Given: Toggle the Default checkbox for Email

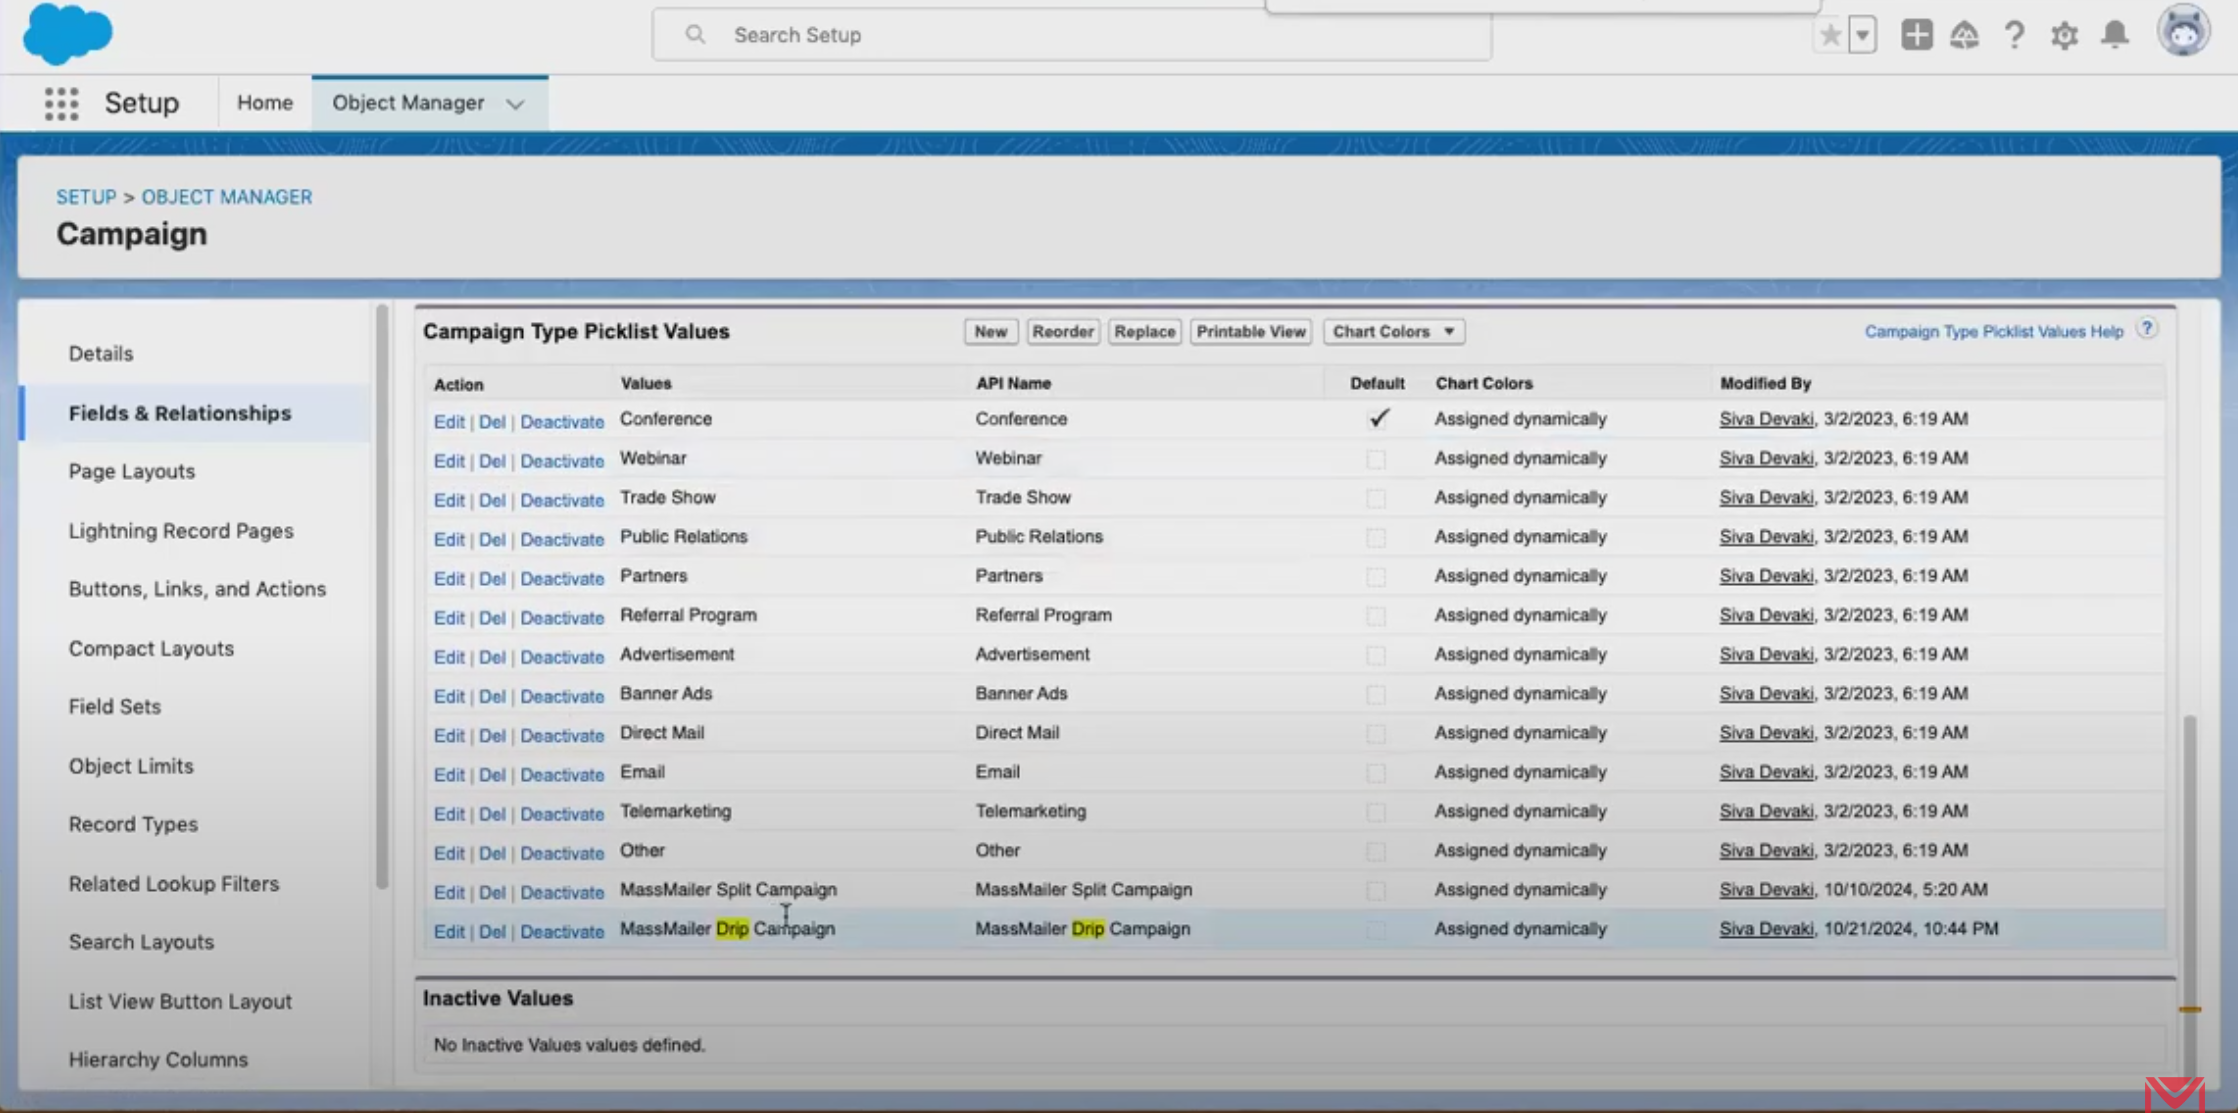Looking at the screenshot, I should coord(1376,773).
